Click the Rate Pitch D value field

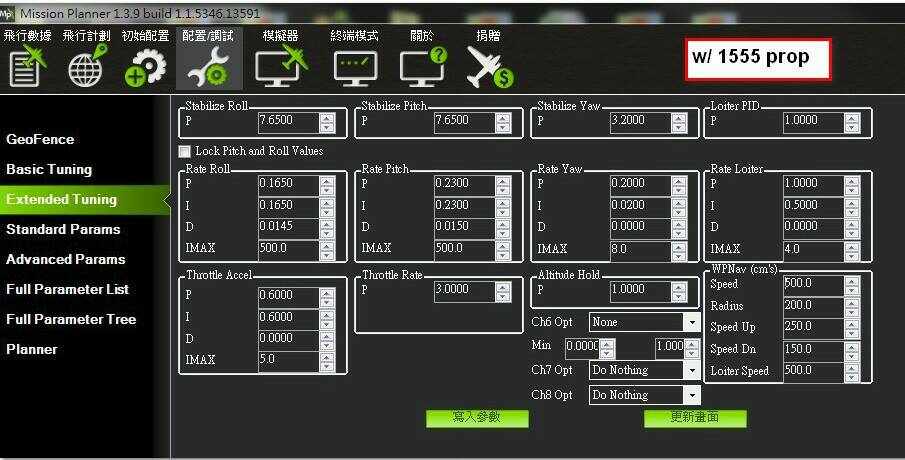click(463, 226)
